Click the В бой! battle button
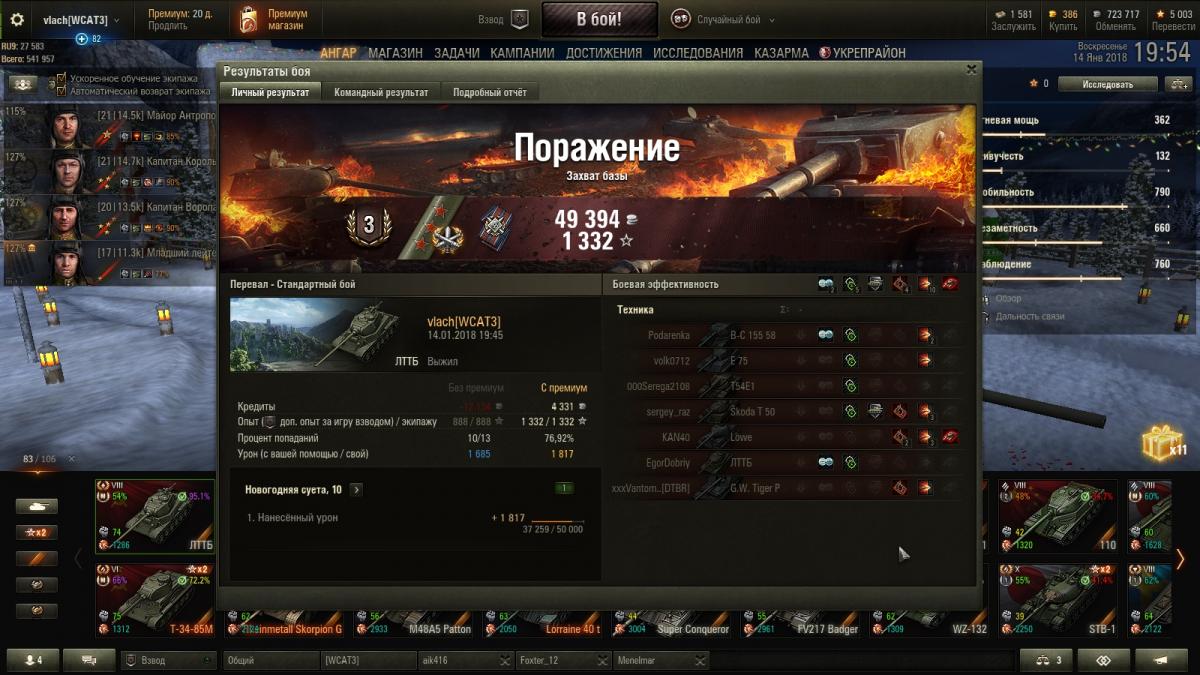Viewport: 1200px width, 675px height. (600, 19)
